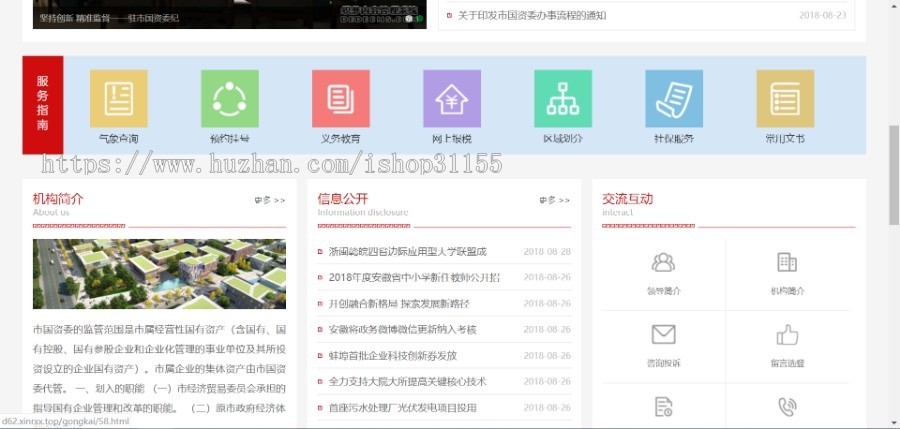Screen dimensions: 900x429
Task: Open article 首座污水处理厂光伏发电项目投用
Action: pos(402,408)
